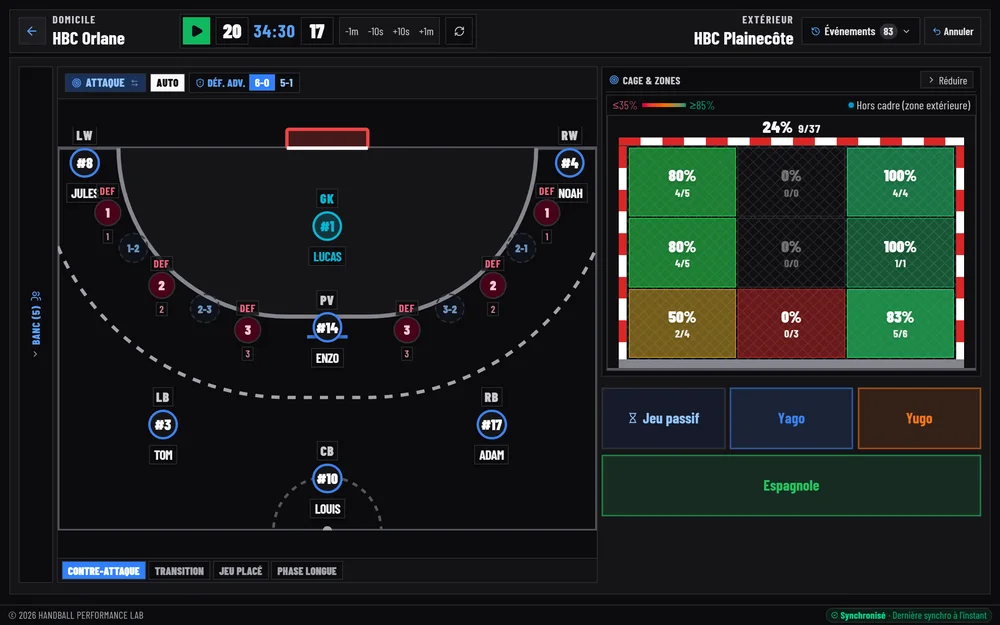Select pivot player #14 Enzo
The height and width of the screenshot is (625, 1000).
[x=327, y=328]
